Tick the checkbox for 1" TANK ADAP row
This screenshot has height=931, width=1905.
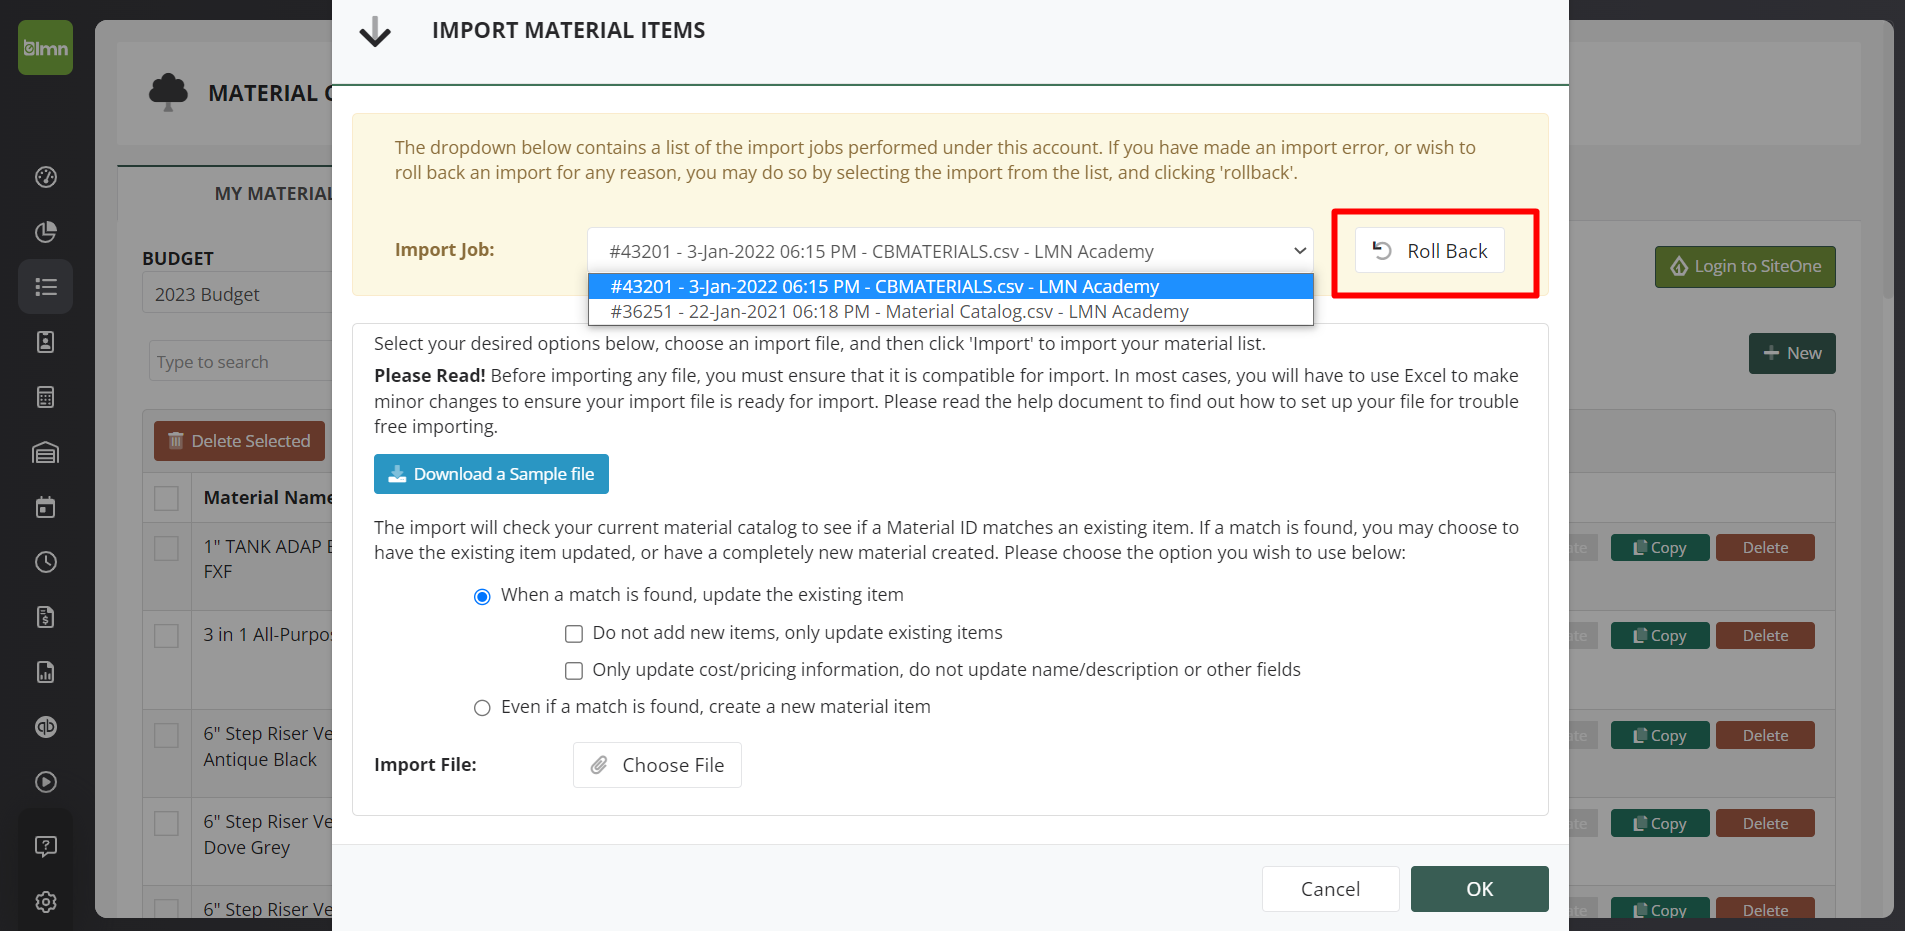click(x=167, y=548)
